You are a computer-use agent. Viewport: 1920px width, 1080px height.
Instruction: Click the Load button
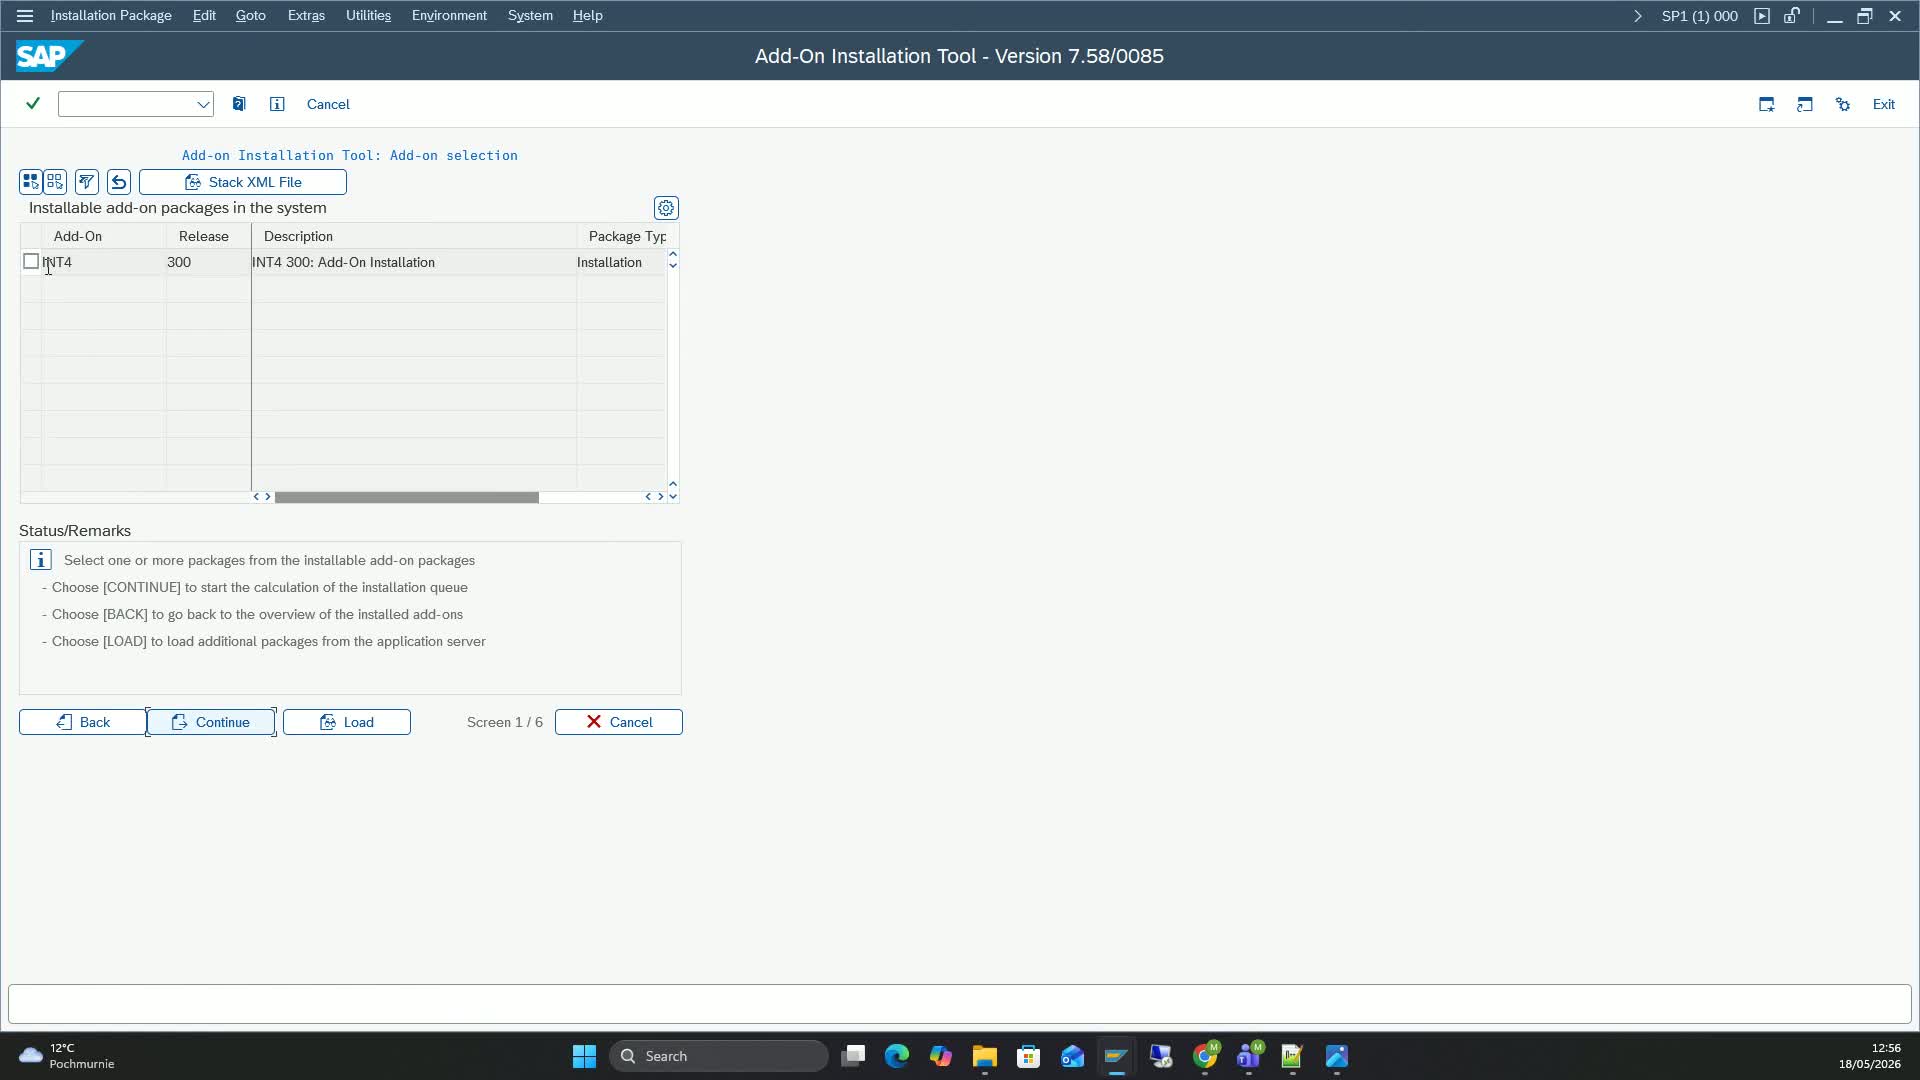347,722
